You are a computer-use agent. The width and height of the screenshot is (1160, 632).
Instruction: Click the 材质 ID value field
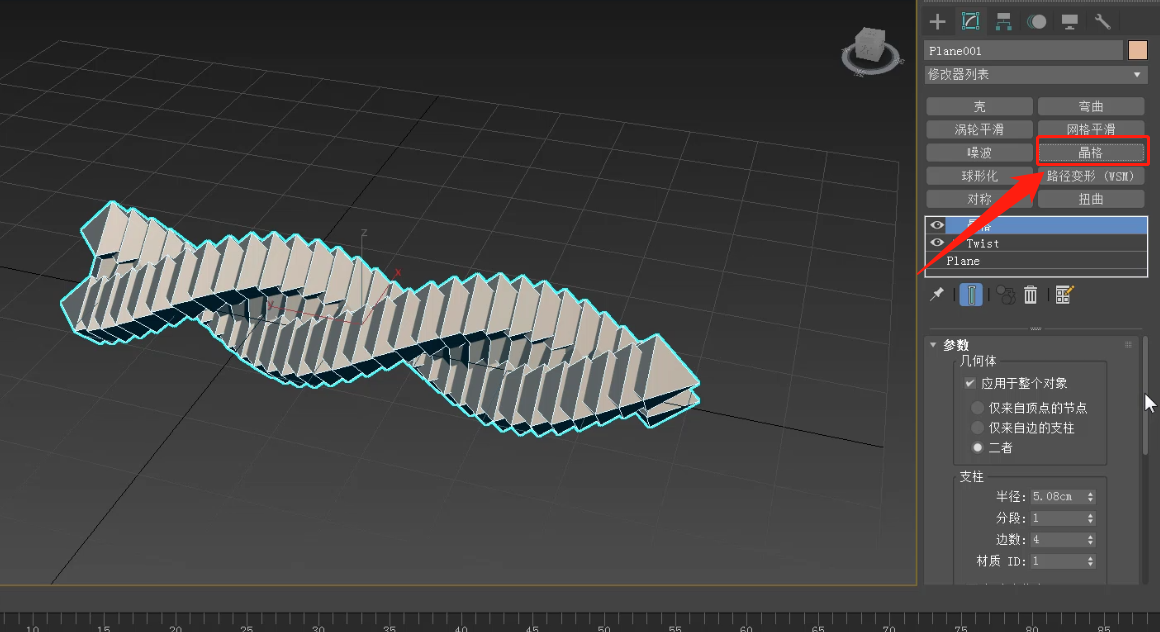(x=1057, y=562)
